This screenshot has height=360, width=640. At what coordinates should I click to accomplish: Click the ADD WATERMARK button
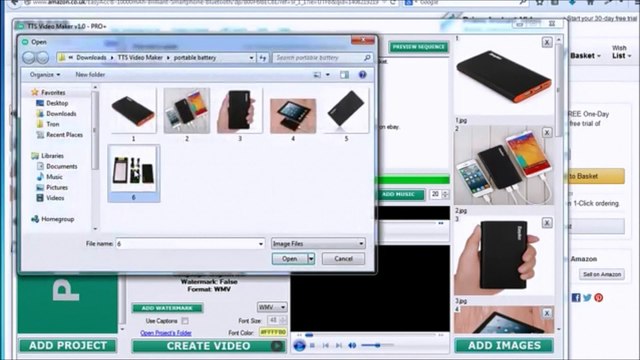click(x=167, y=308)
